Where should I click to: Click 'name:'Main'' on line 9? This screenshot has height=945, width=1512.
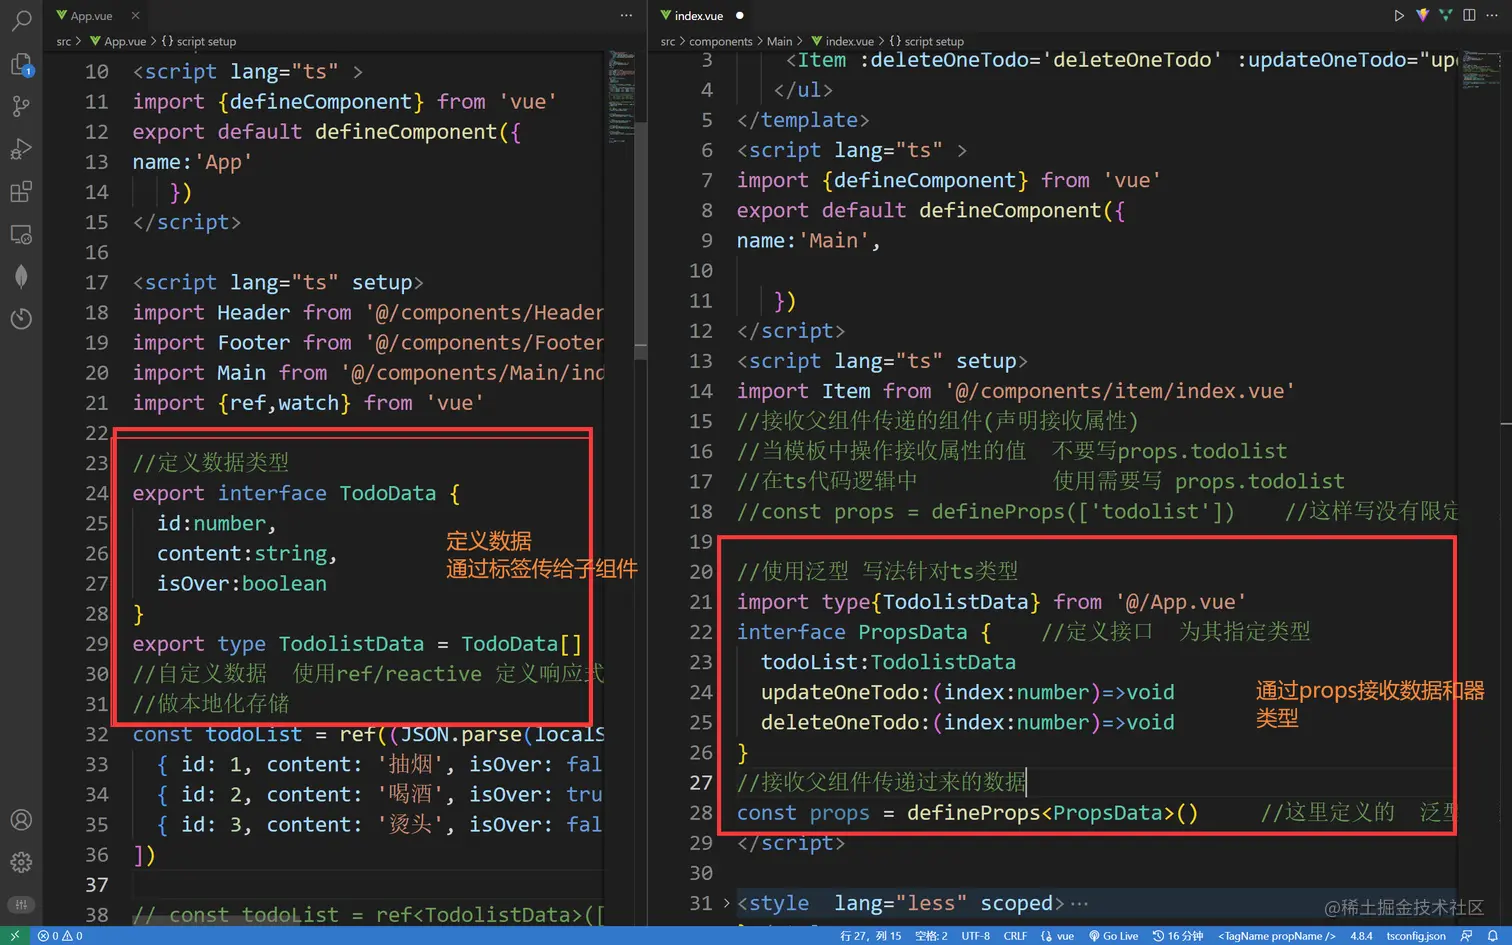(803, 240)
